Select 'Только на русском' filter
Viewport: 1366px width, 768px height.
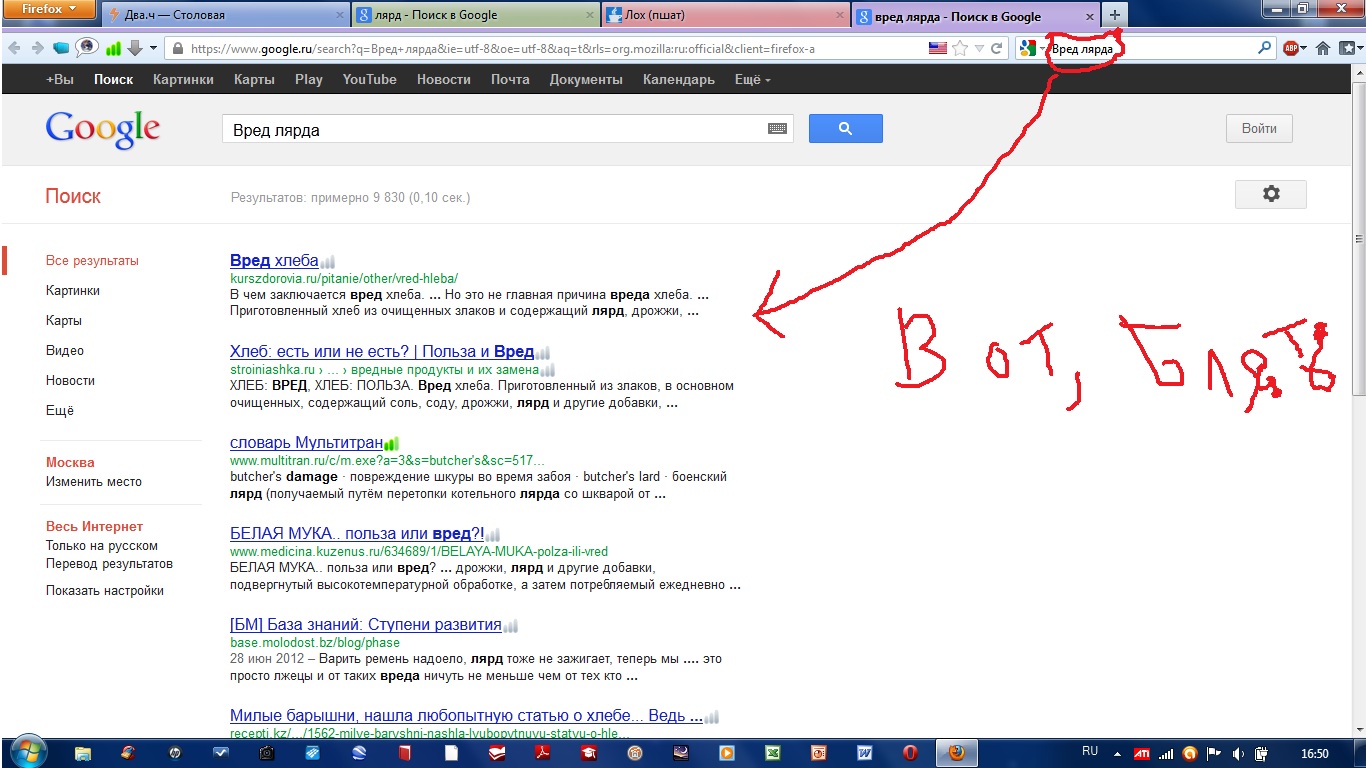click(102, 545)
